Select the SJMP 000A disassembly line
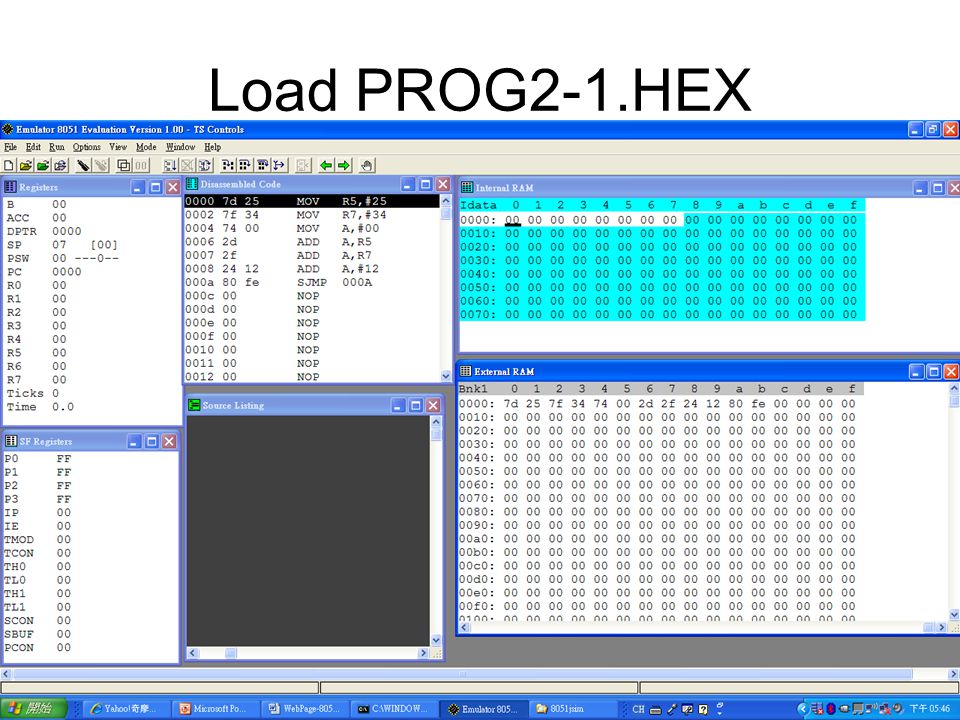This screenshot has height=720, width=960. coord(312,282)
